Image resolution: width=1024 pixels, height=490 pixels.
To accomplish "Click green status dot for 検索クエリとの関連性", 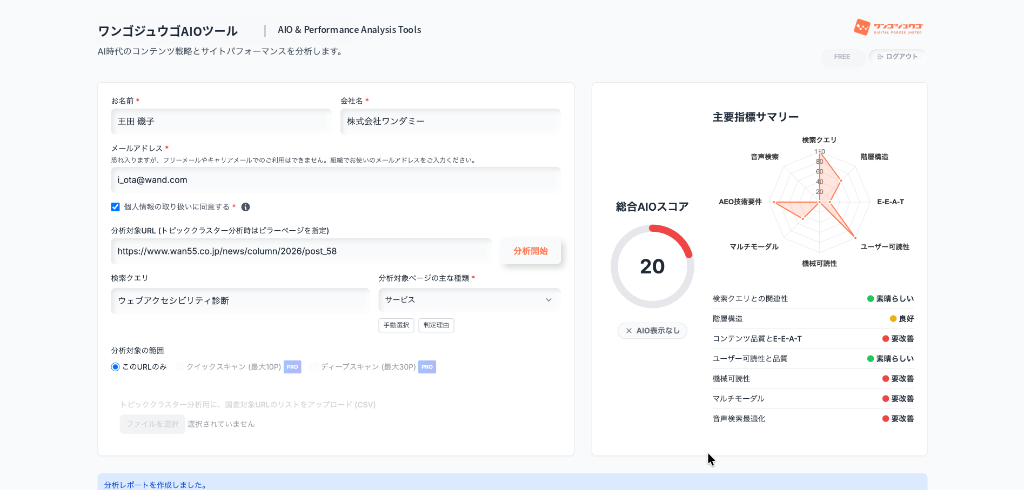I will 871,299.
